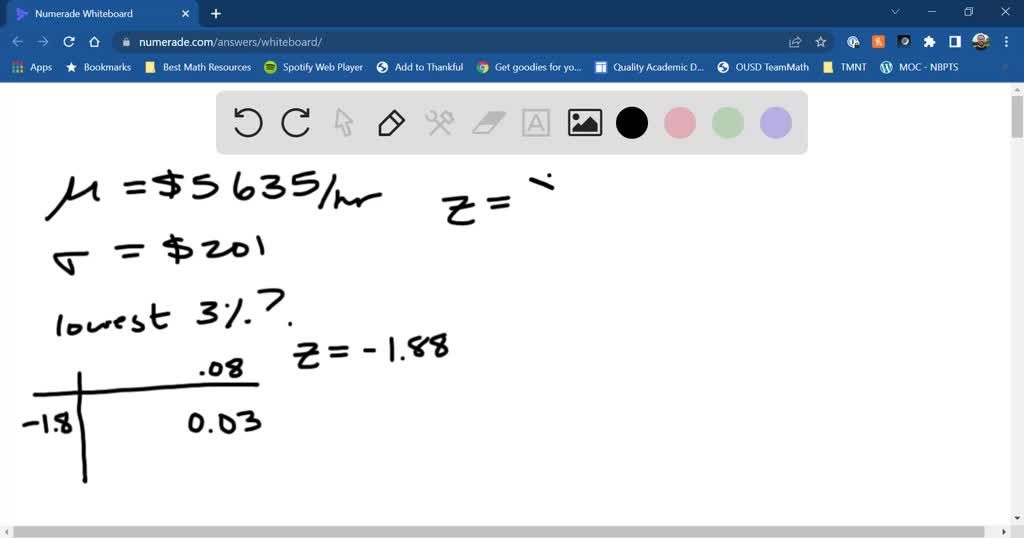The height and width of the screenshot is (538, 1024).
Task: Open a new browser tab
Action: 216,14
